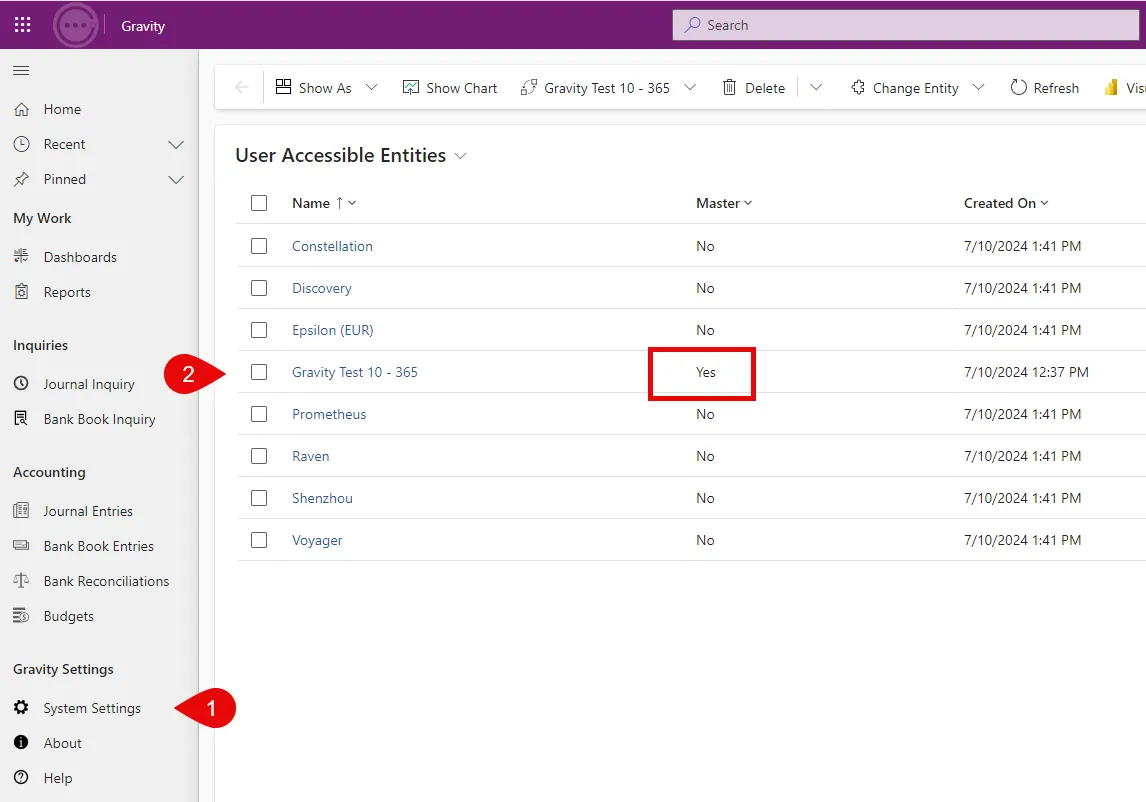
Task: Collapse the navigation hamburger menu
Action: [x=21, y=70]
